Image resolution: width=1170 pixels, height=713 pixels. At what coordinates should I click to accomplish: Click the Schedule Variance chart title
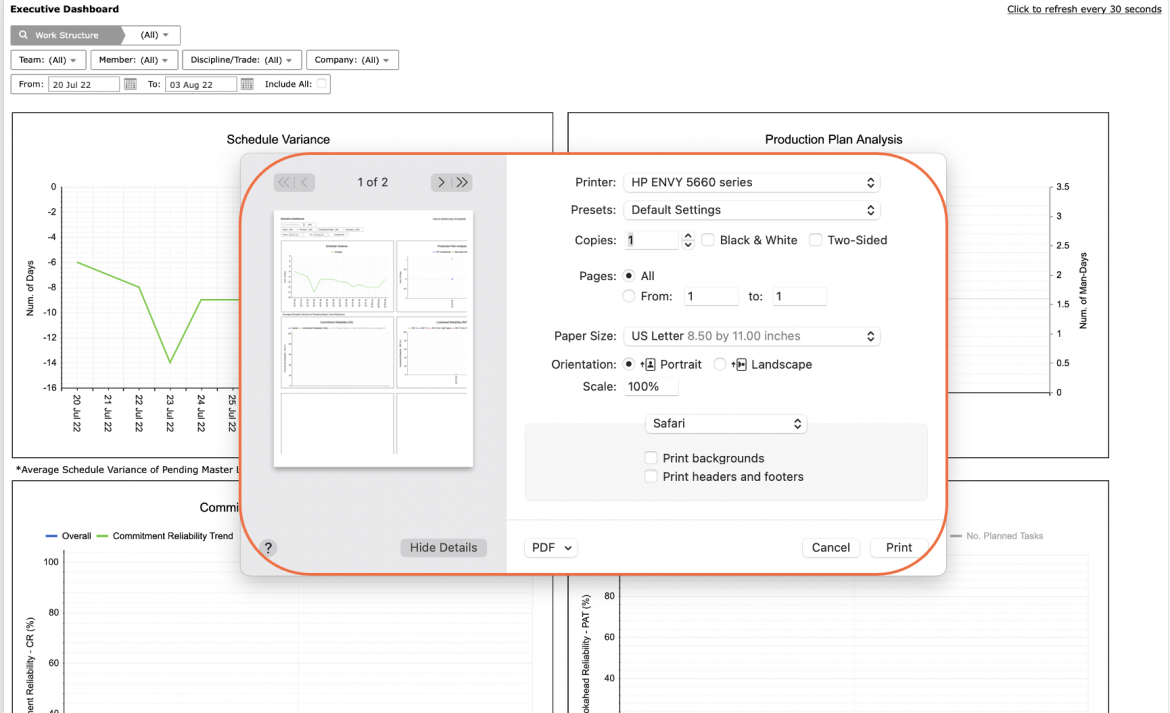coord(278,139)
